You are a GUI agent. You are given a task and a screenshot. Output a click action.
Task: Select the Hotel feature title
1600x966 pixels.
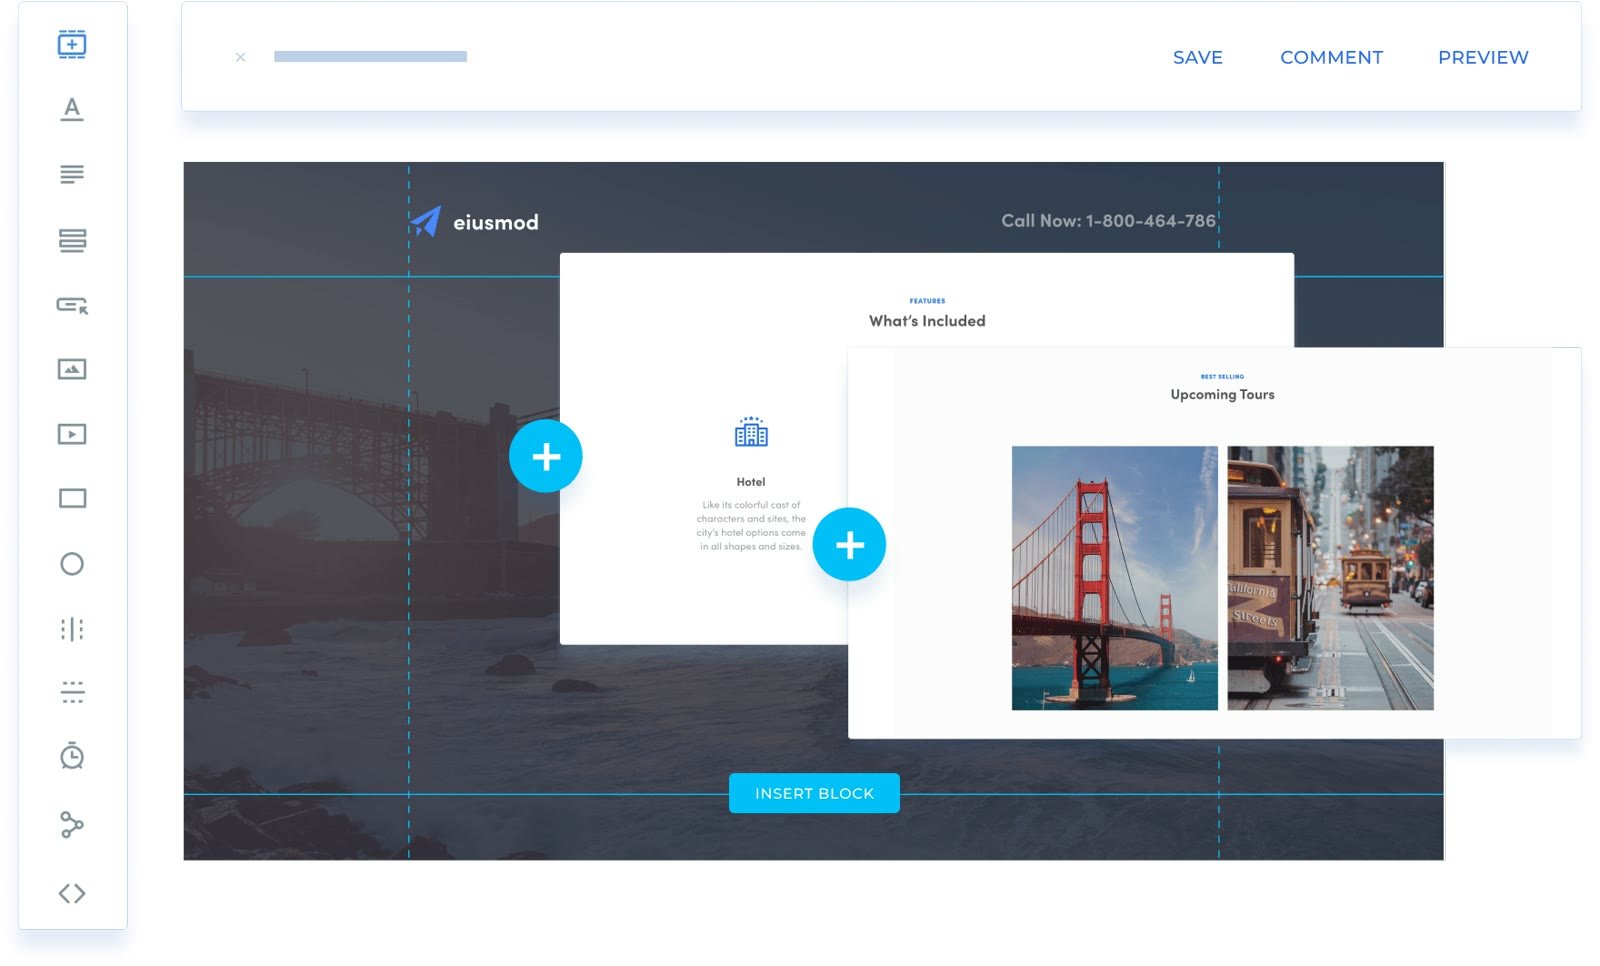coord(751,482)
